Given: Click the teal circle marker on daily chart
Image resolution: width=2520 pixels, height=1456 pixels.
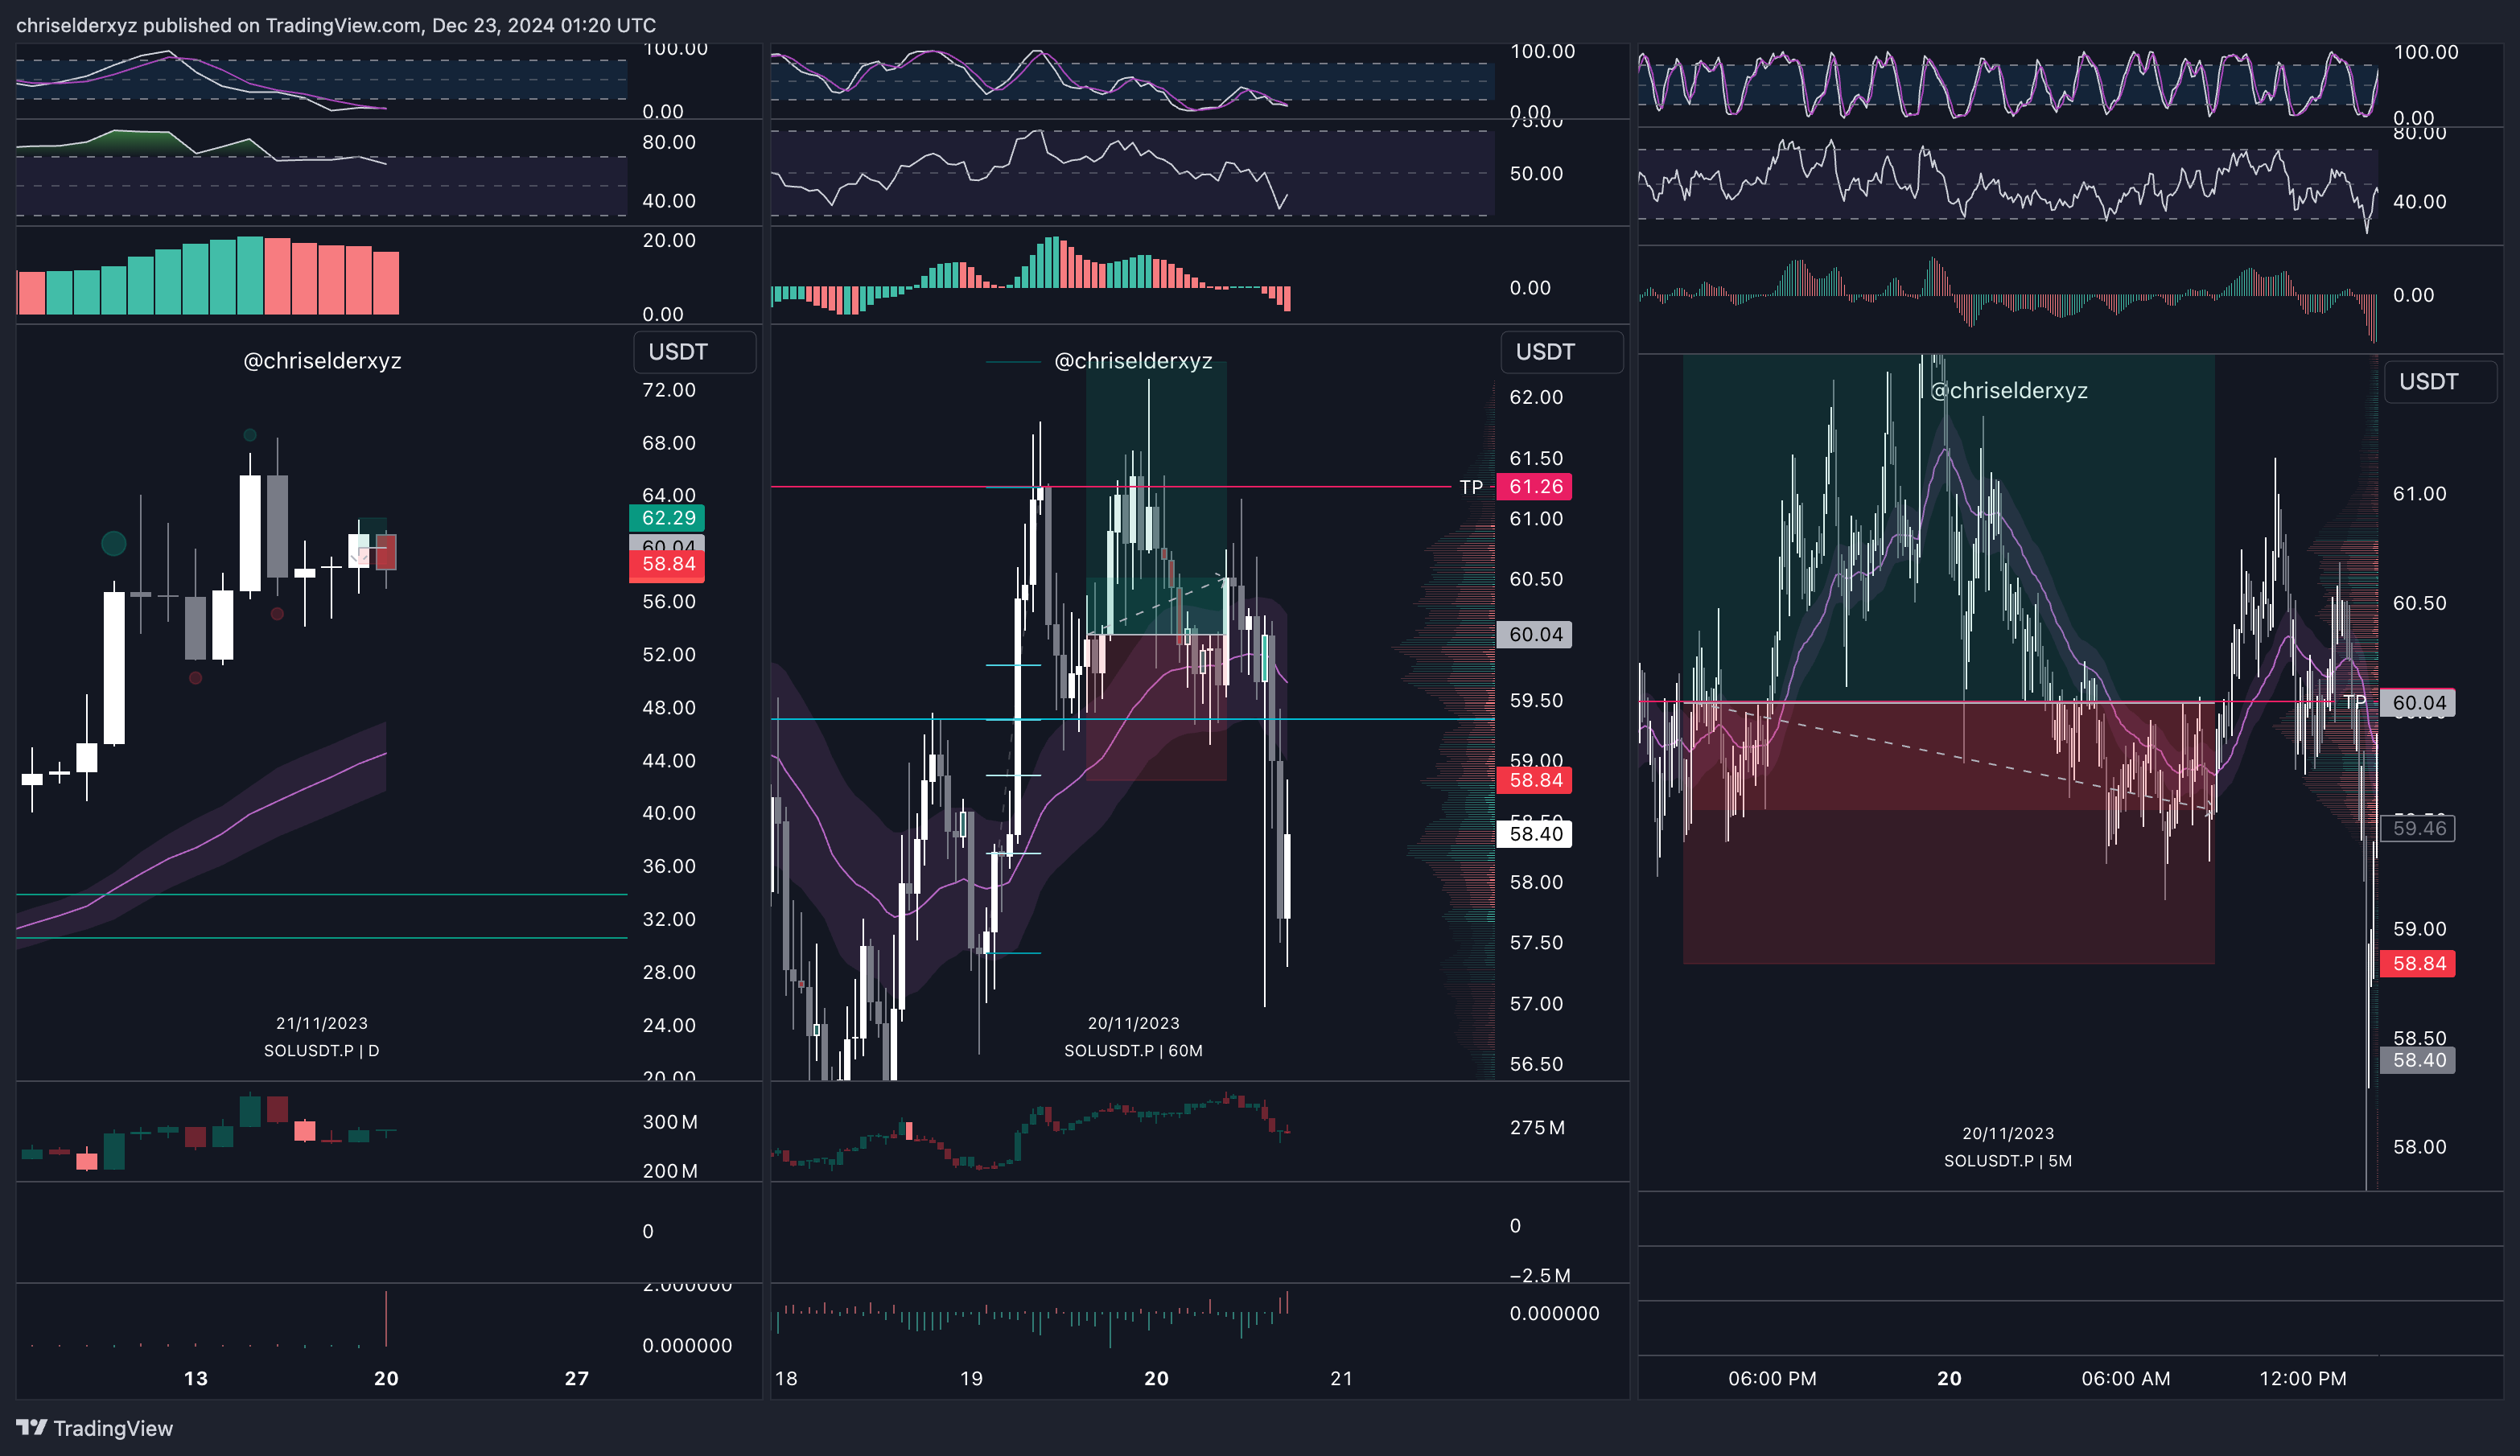Looking at the screenshot, I should pyautogui.click(x=114, y=543).
